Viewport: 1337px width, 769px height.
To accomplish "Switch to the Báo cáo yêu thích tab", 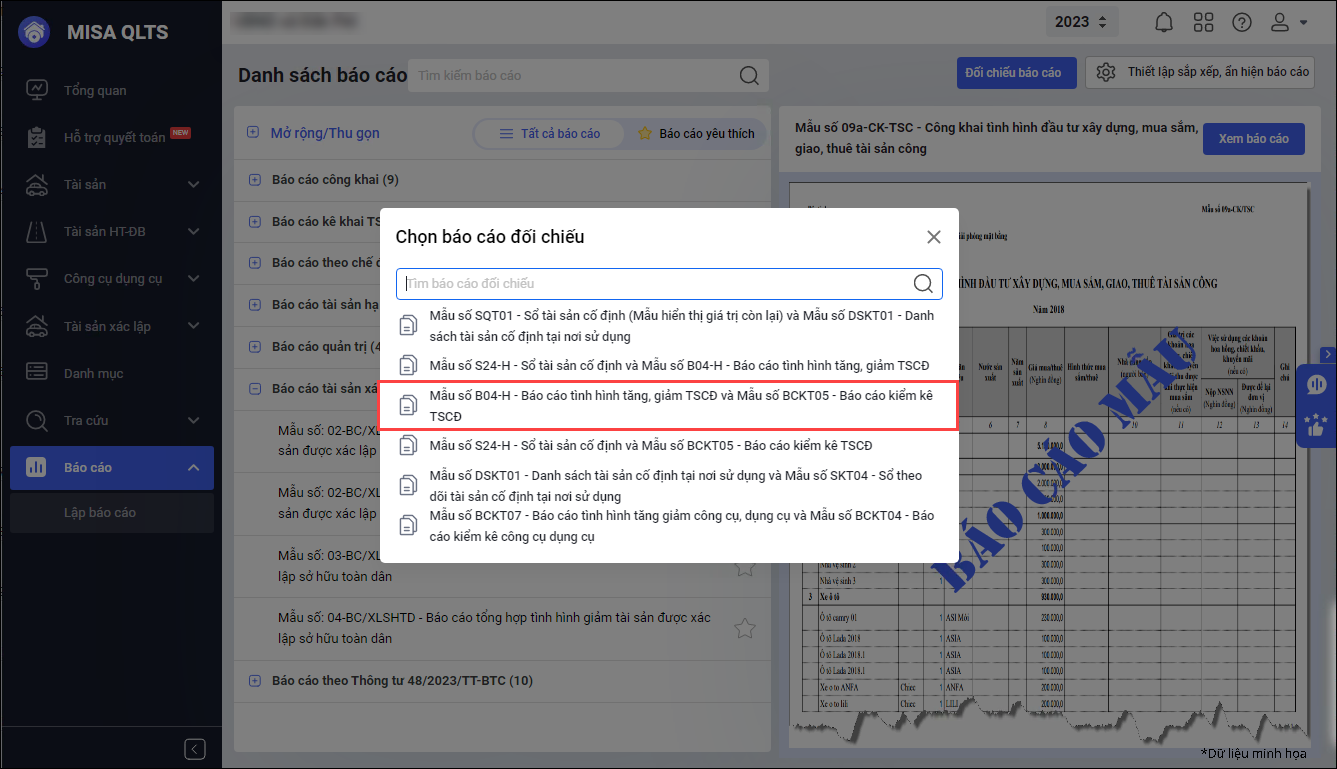I will 696,134.
